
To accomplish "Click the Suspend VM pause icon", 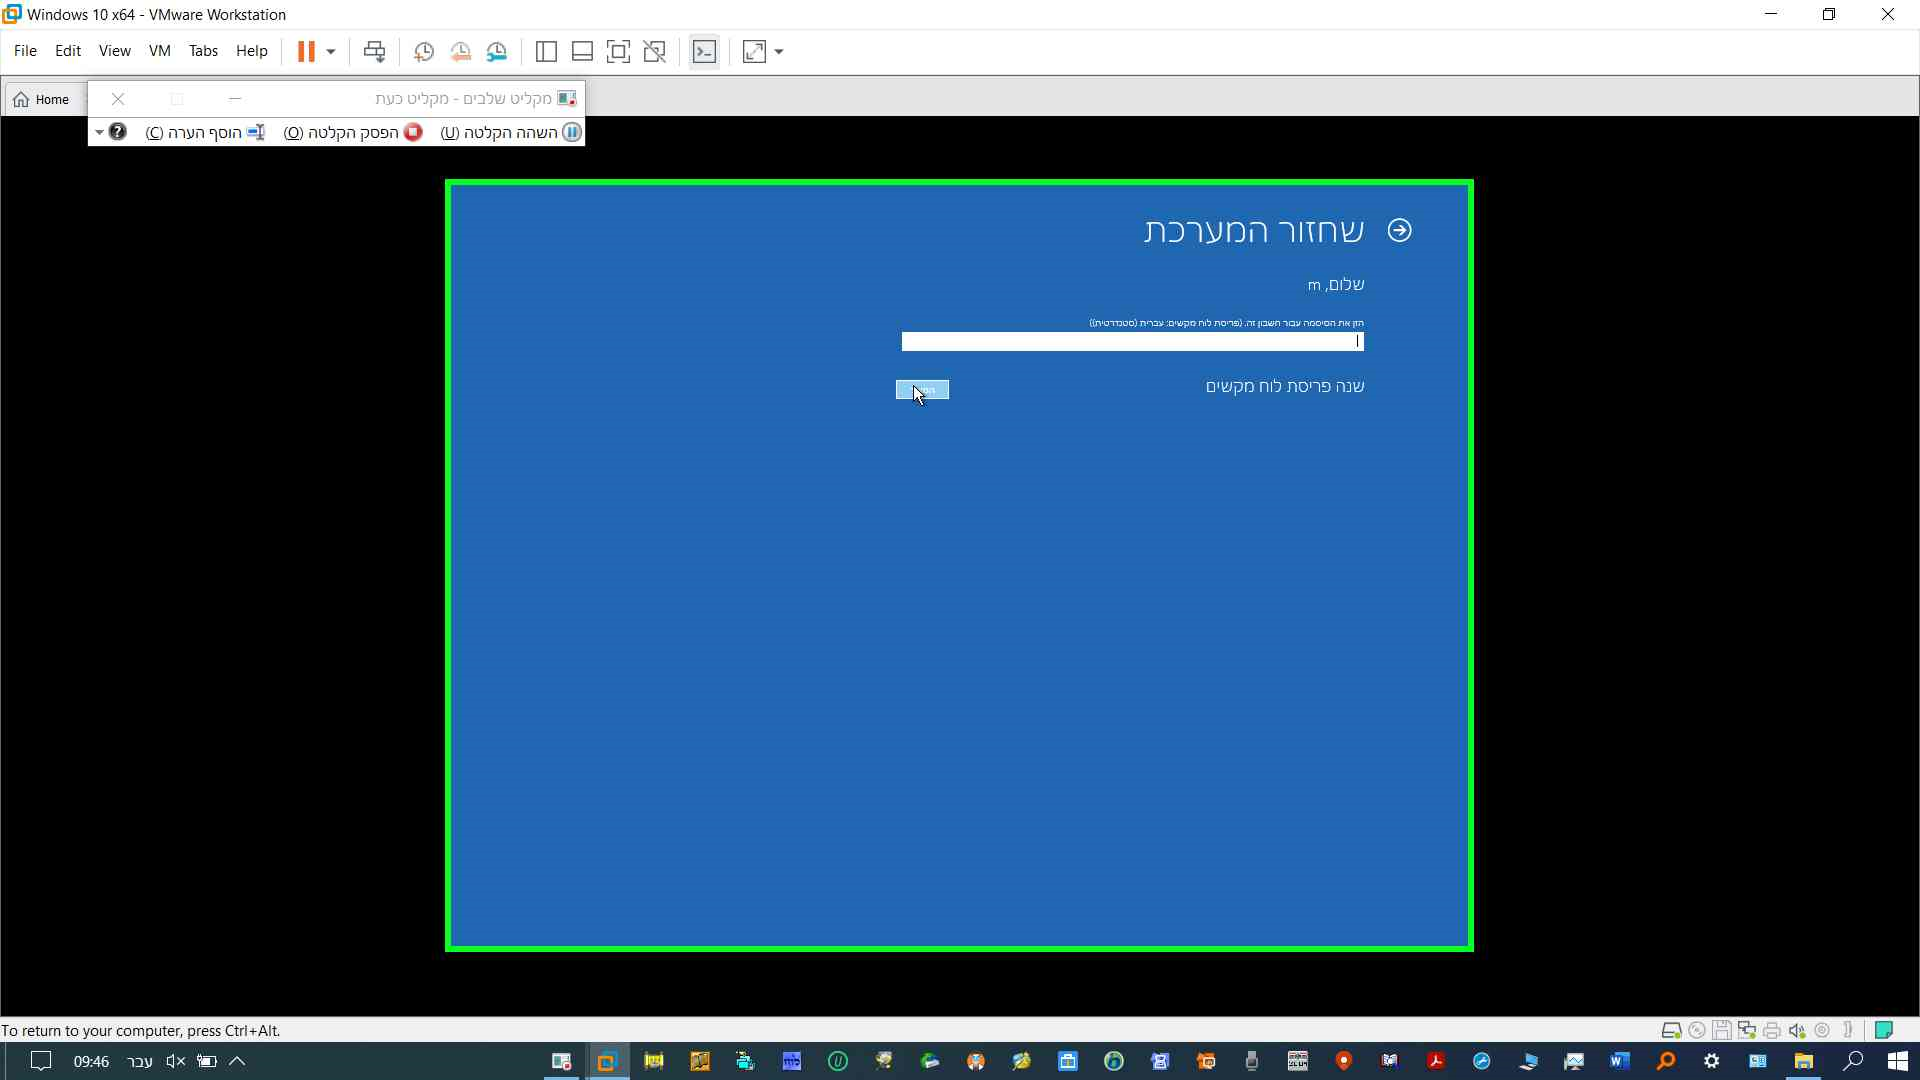I will [306, 52].
